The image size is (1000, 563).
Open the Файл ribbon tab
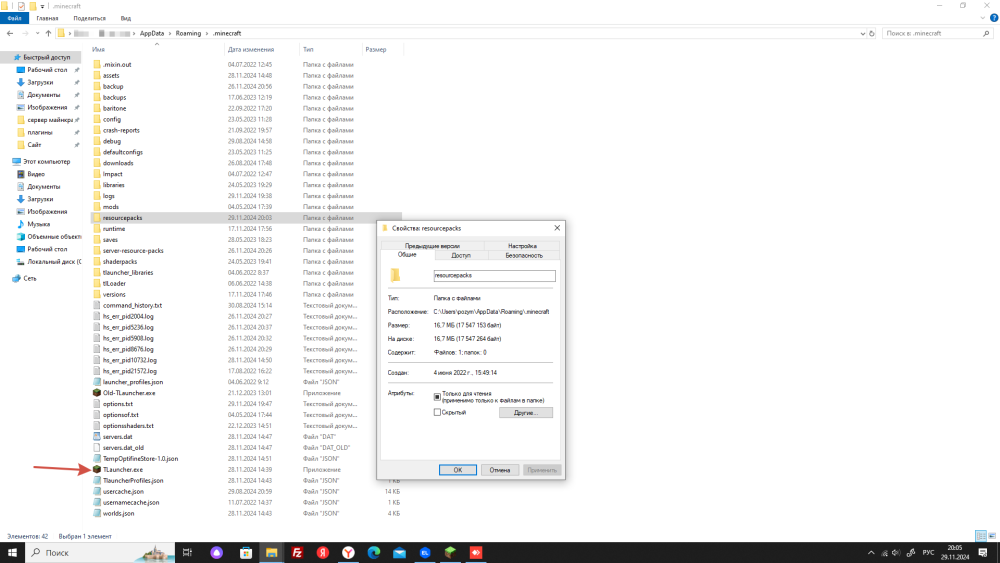pyautogui.click(x=14, y=18)
